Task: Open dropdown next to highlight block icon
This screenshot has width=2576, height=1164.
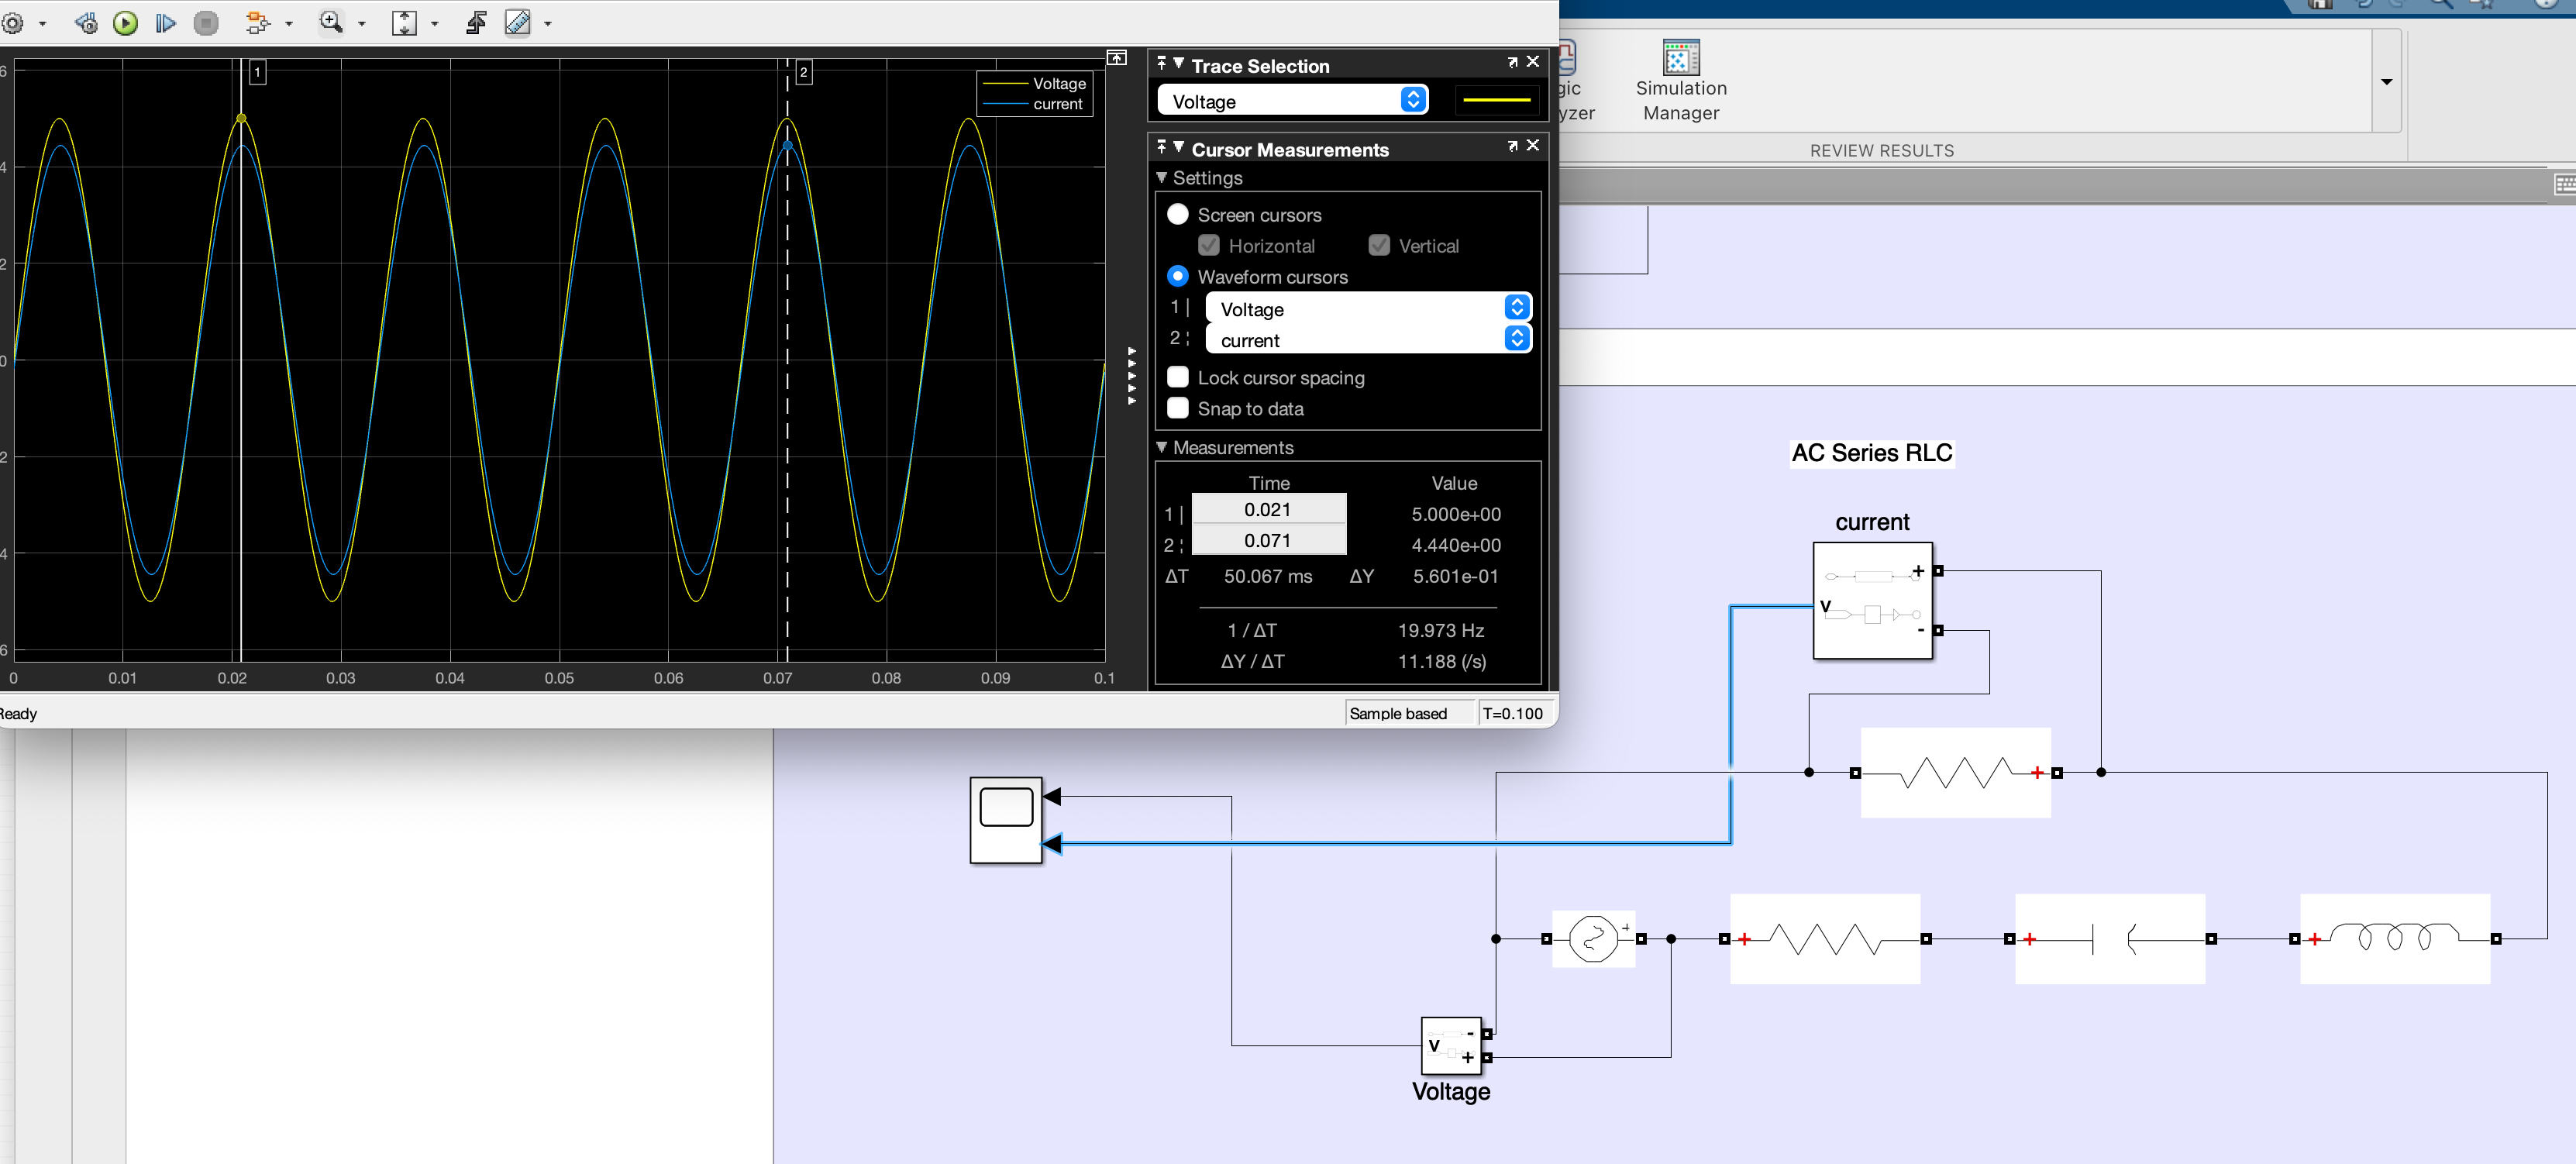Action: coord(289,23)
